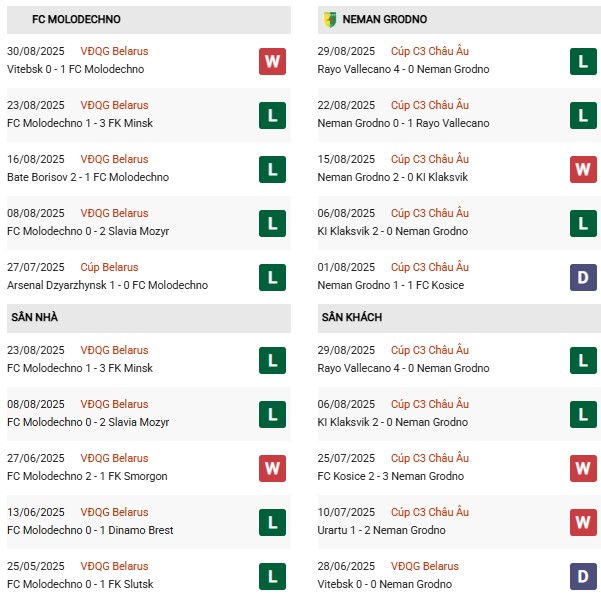Open Cúp C3 Châu Âu link dated 15/08/2025
The image size is (601, 598).
[430, 159]
